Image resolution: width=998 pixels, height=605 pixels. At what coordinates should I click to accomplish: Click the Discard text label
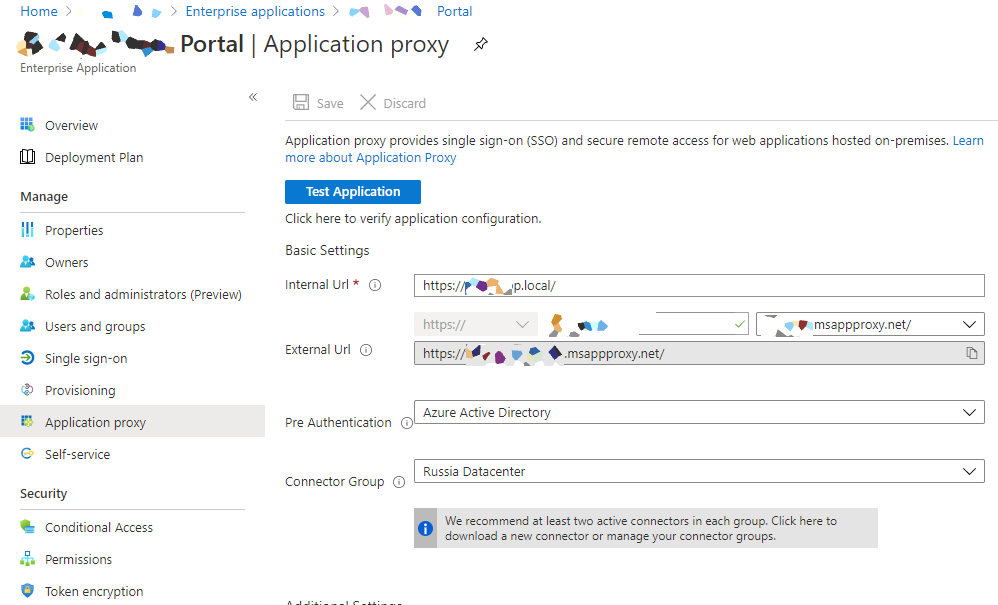pyautogui.click(x=405, y=103)
